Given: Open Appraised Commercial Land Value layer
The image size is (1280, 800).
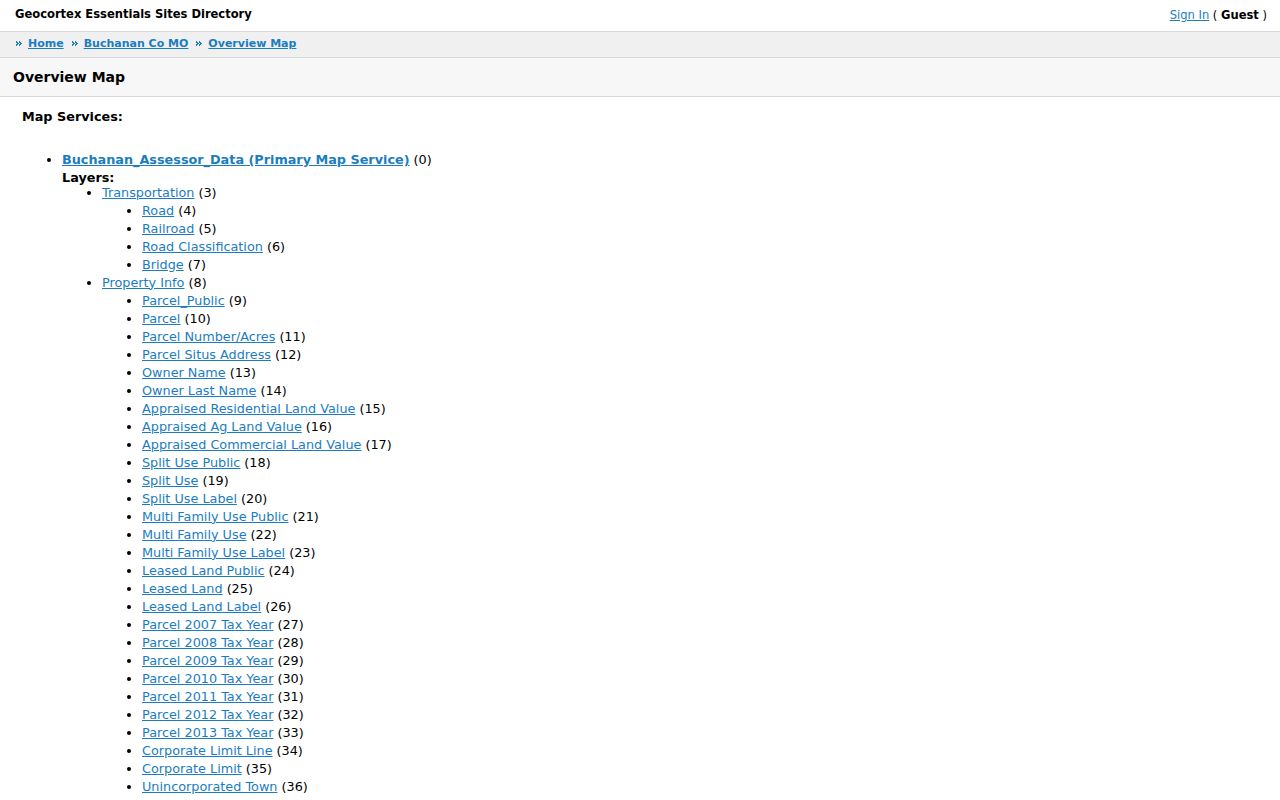Looking at the screenshot, I should click(x=252, y=445).
